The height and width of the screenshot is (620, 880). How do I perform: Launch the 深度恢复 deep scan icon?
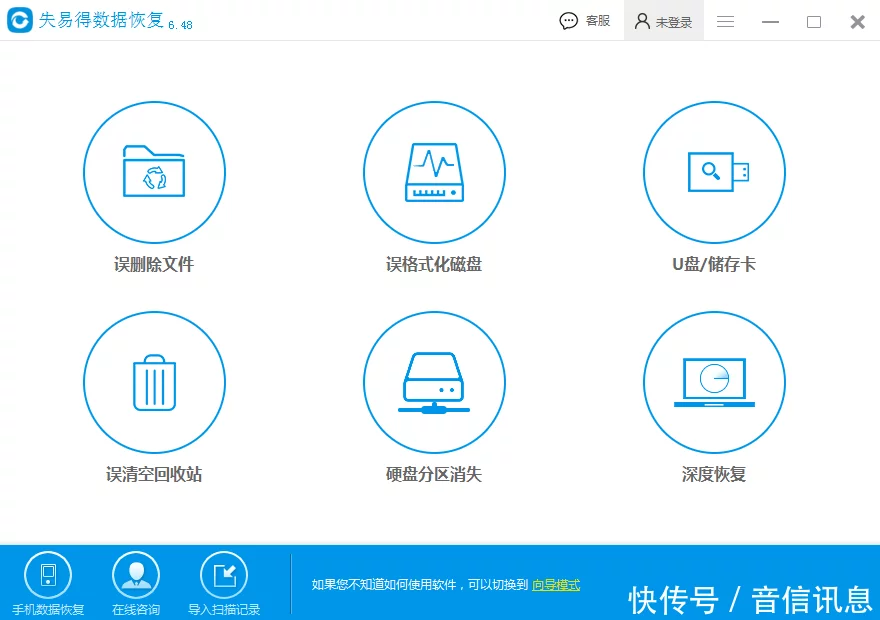[x=714, y=382]
